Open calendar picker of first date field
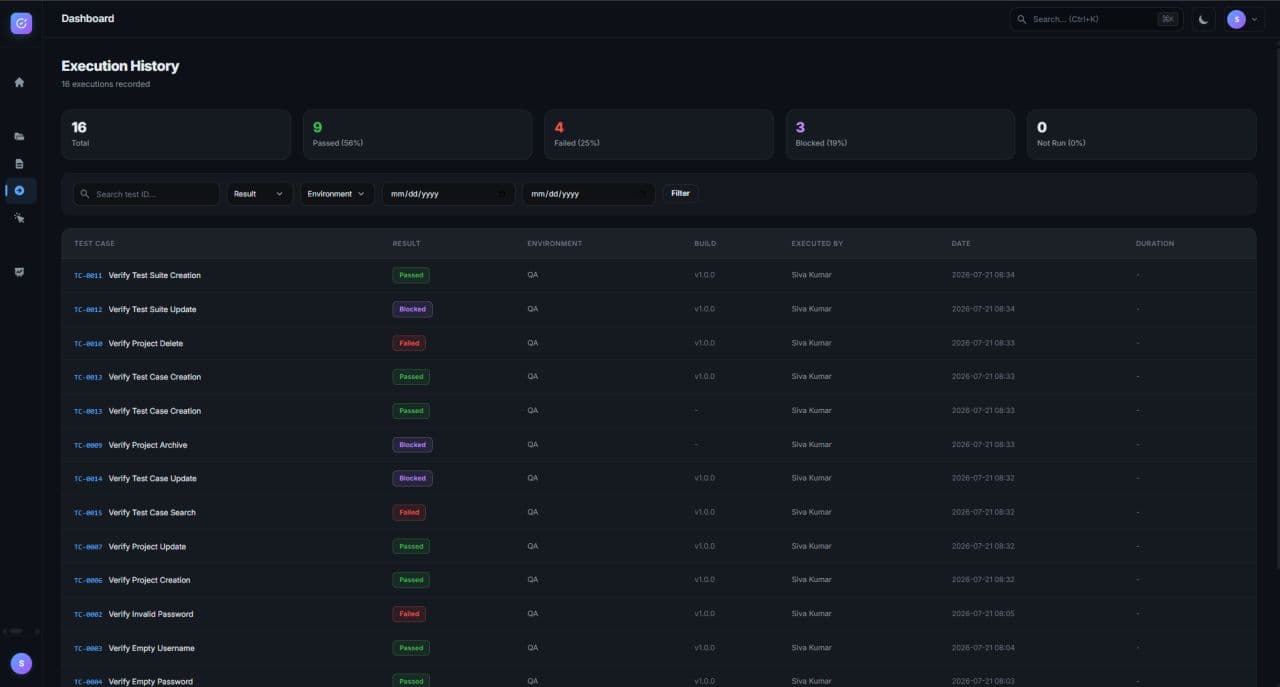1280x687 pixels. [502, 194]
